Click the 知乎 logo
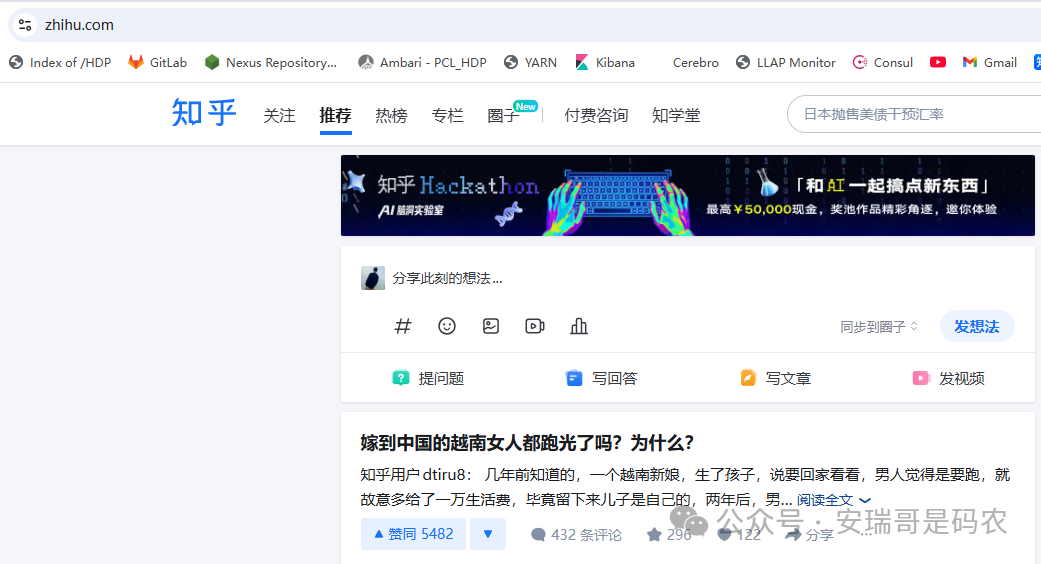The height and width of the screenshot is (564, 1041). (x=204, y=112)
